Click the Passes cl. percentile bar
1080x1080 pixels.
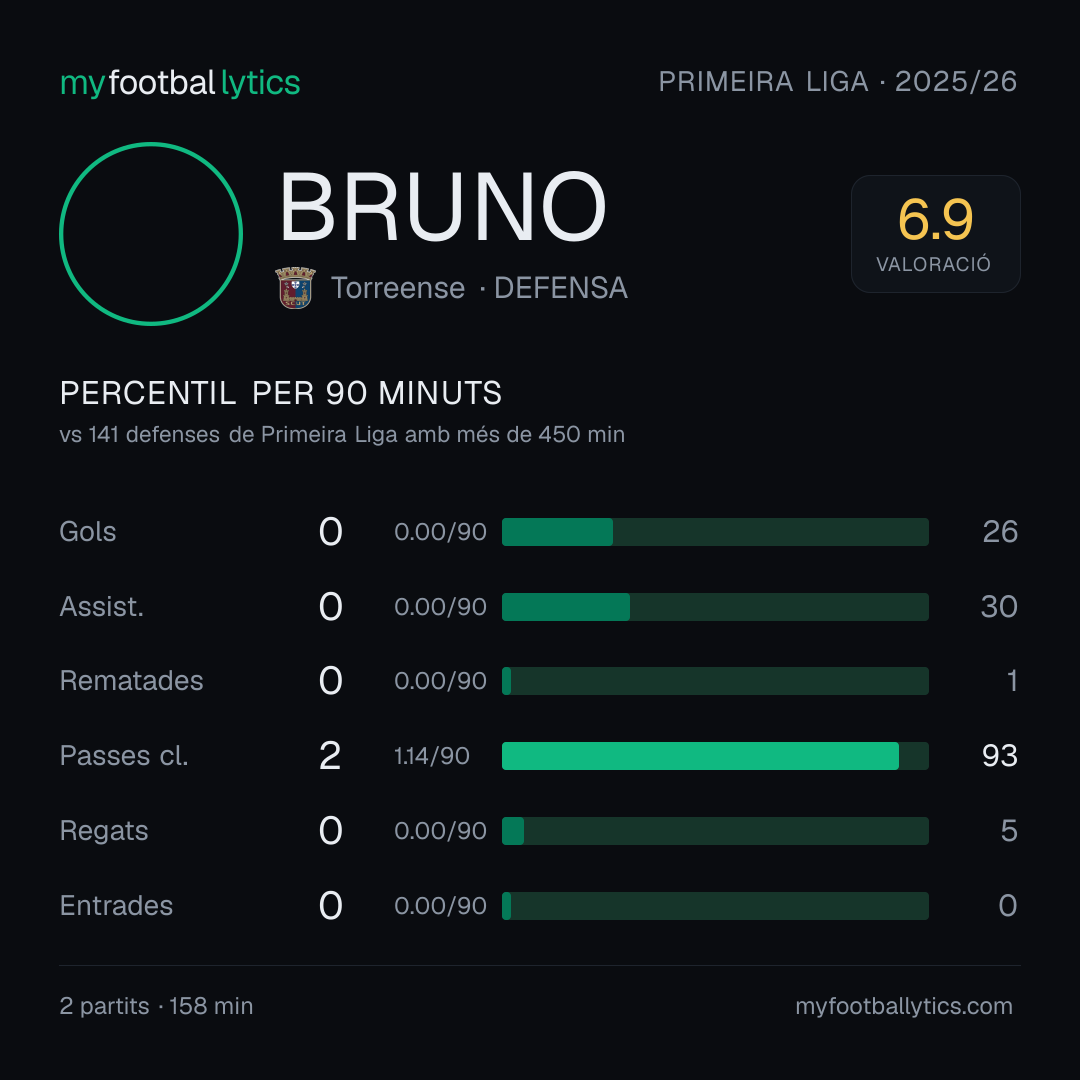coord(715,756)
